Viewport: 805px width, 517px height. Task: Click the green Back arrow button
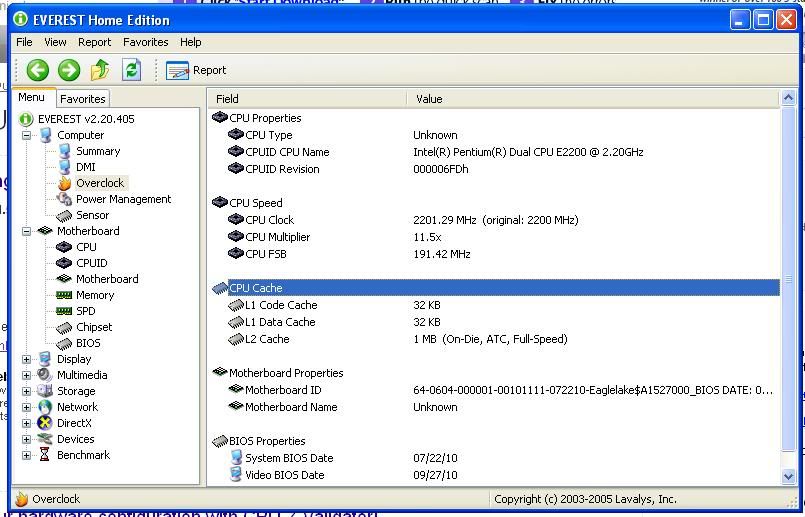click(37, 70)
